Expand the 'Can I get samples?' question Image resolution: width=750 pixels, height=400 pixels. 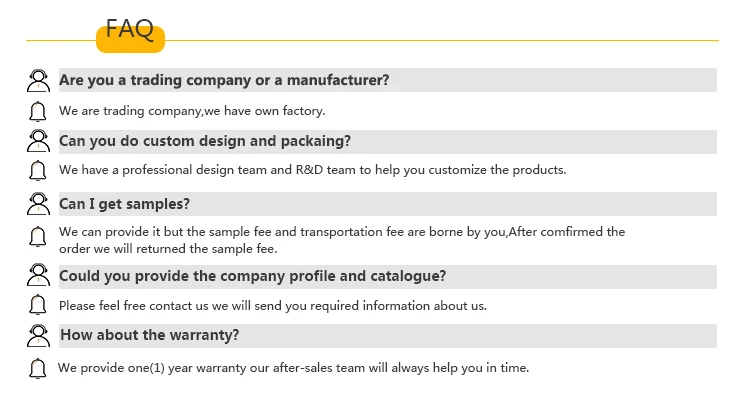[125, 204]
